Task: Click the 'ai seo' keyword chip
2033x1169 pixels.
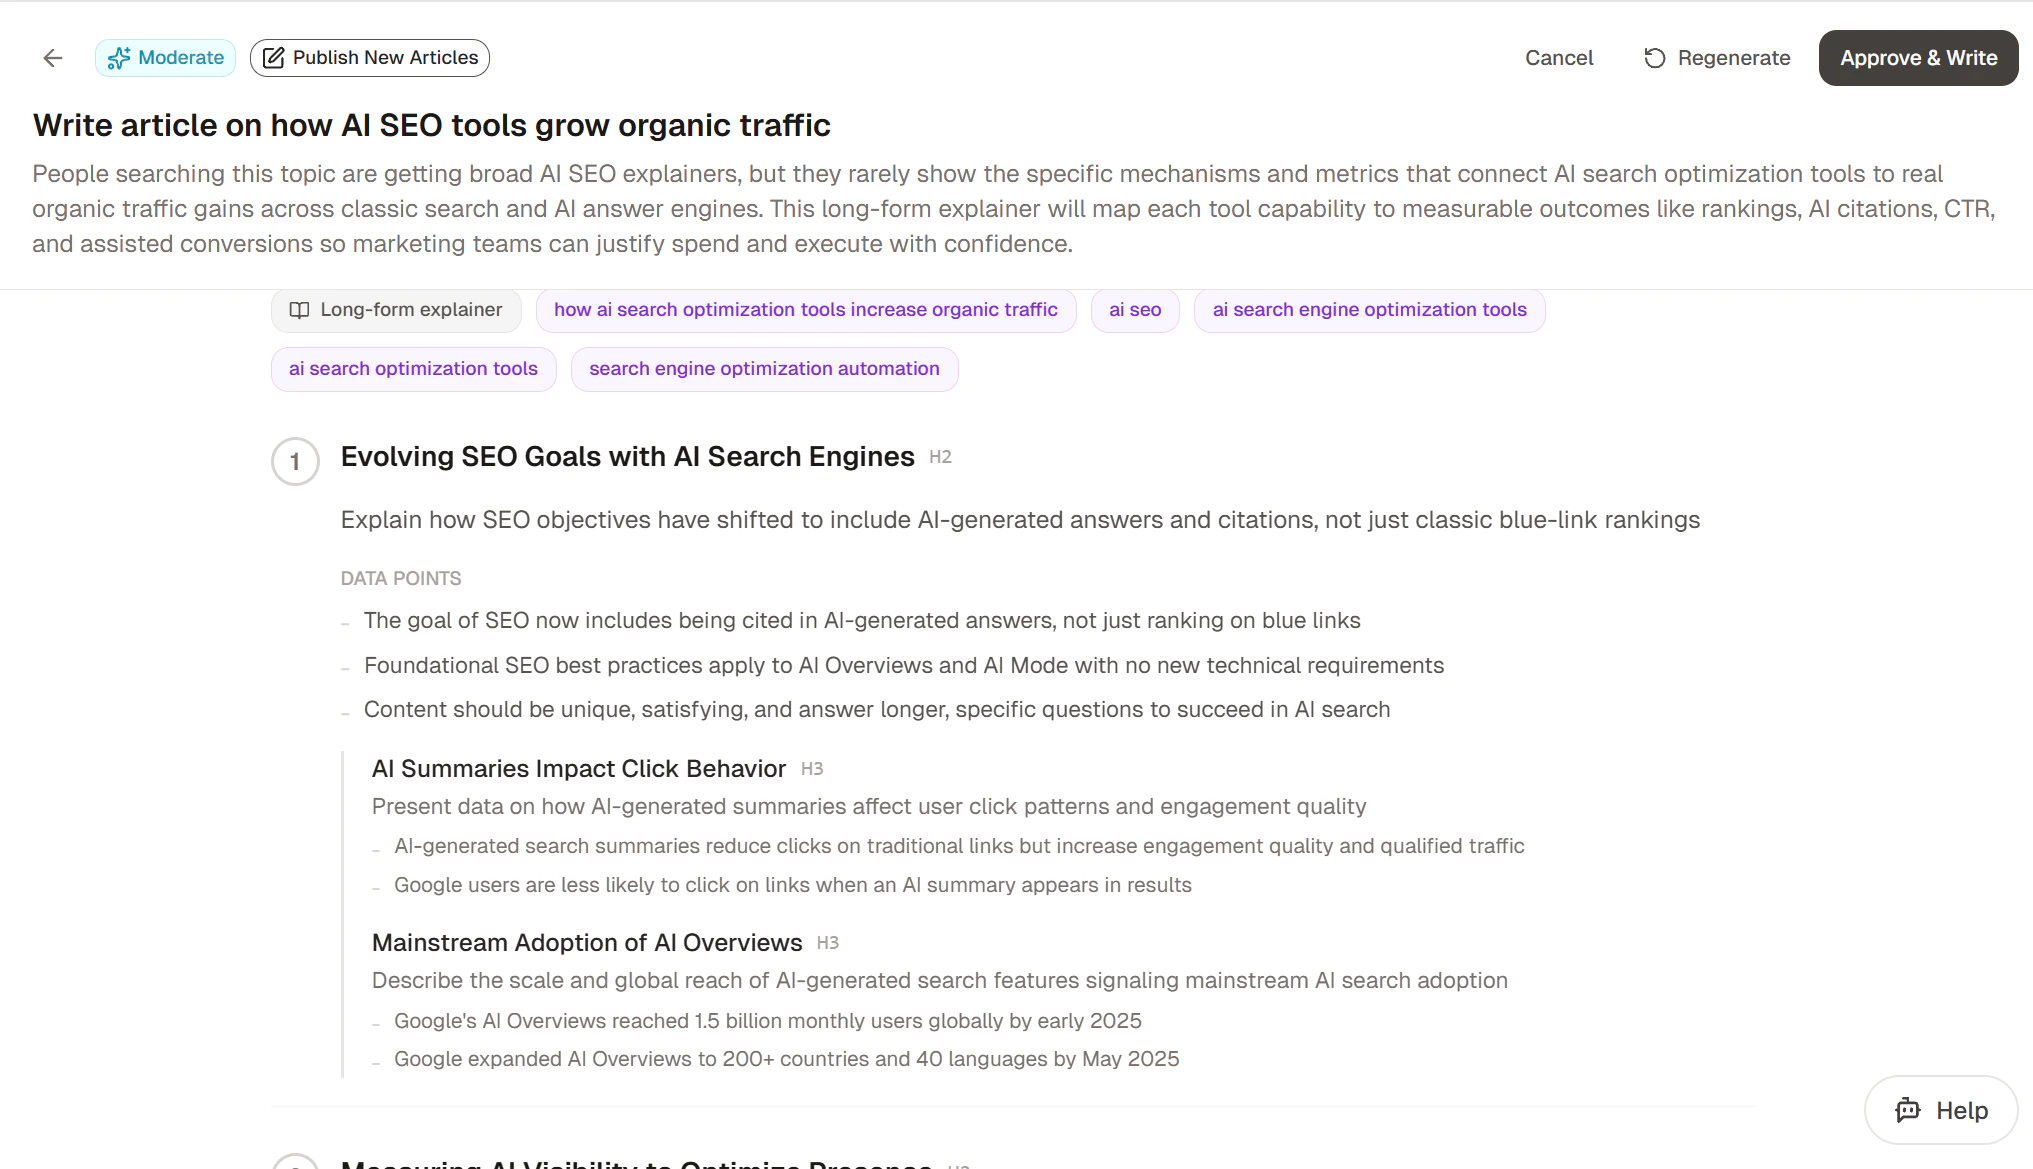Action: point(1135,310)
